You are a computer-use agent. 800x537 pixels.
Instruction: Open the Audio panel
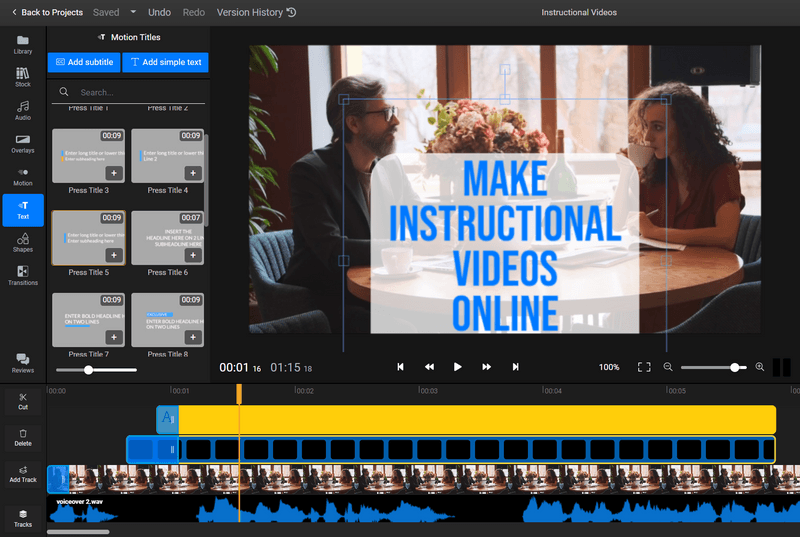tap(22, 110)
